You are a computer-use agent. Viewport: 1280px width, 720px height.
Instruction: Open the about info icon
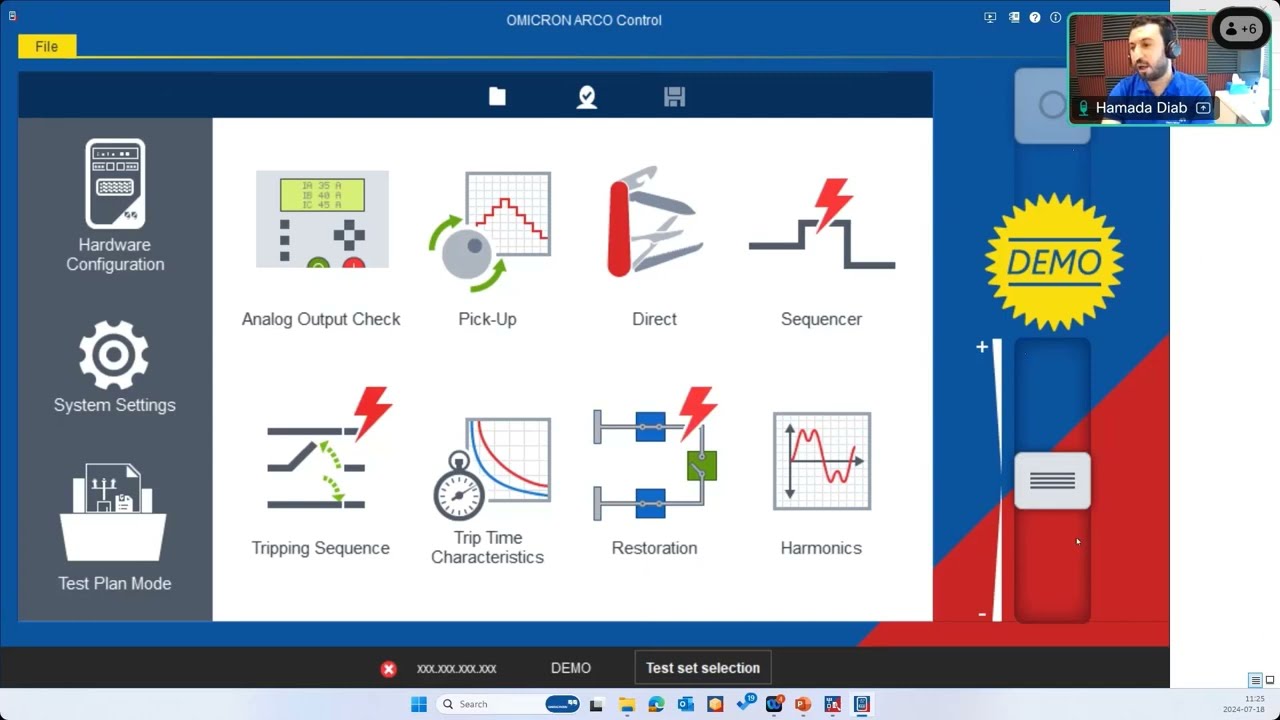pos(1056,18)
